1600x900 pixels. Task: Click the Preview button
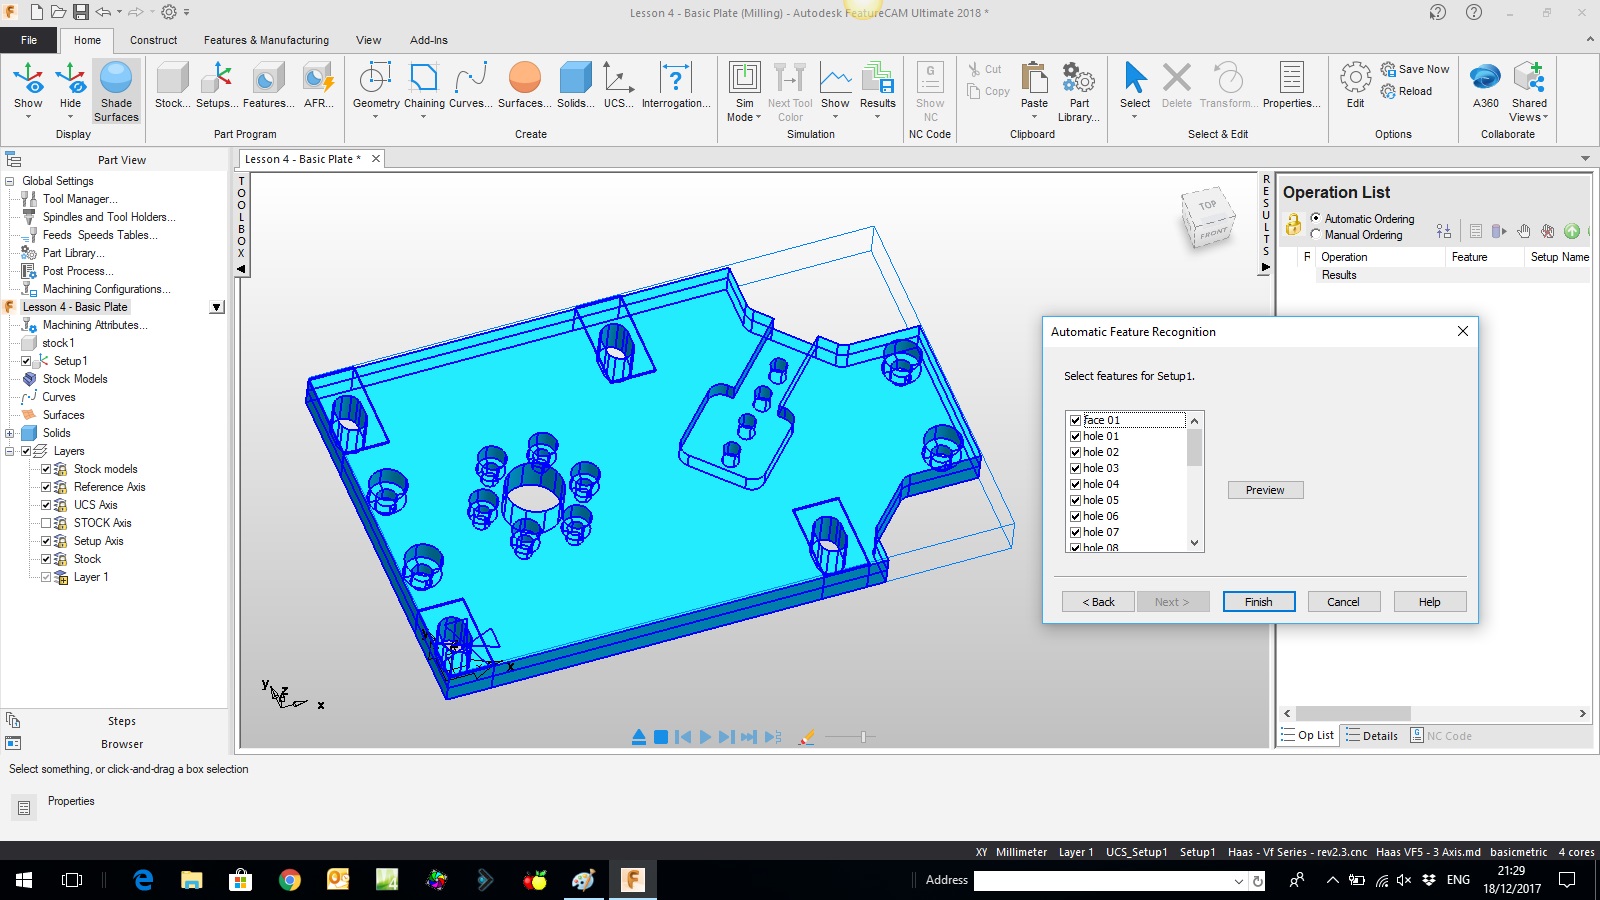pyautogui.click(x=1265, y=490)
